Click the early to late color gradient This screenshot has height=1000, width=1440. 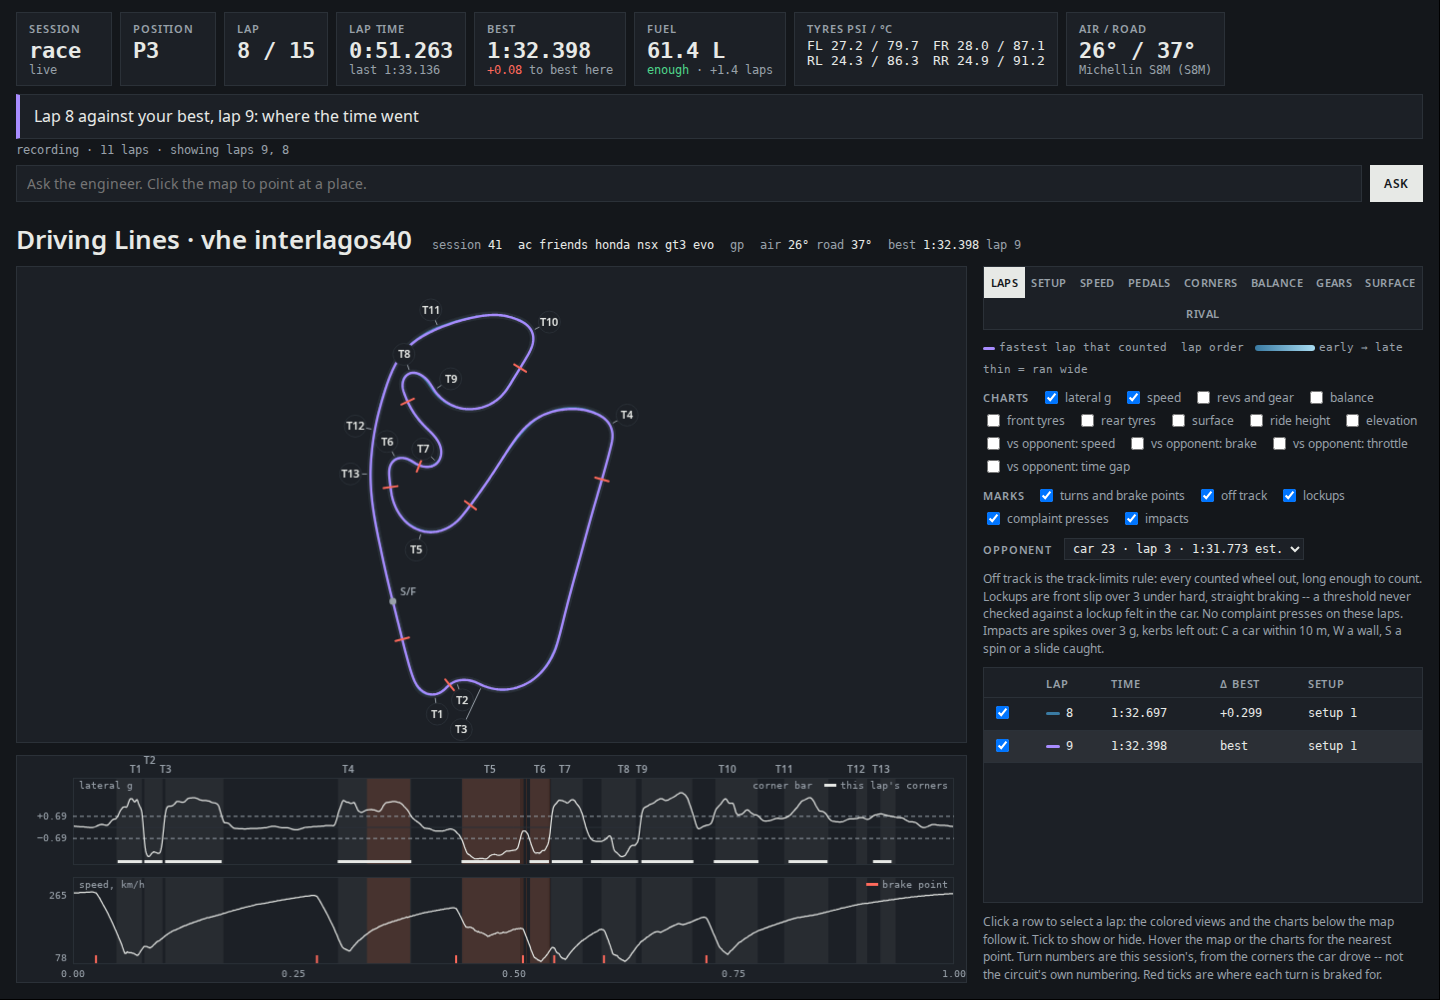[1285, 348]
